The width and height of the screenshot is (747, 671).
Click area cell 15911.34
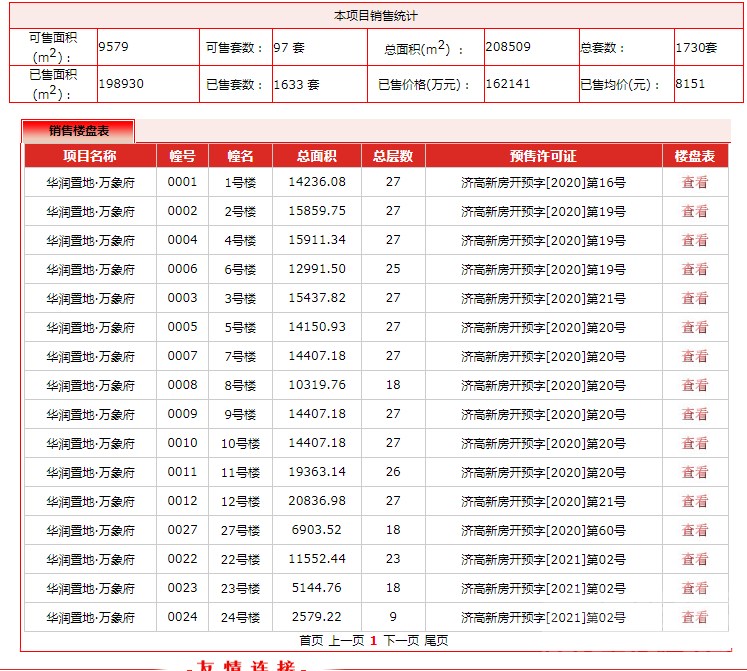(x=317, y=240)
